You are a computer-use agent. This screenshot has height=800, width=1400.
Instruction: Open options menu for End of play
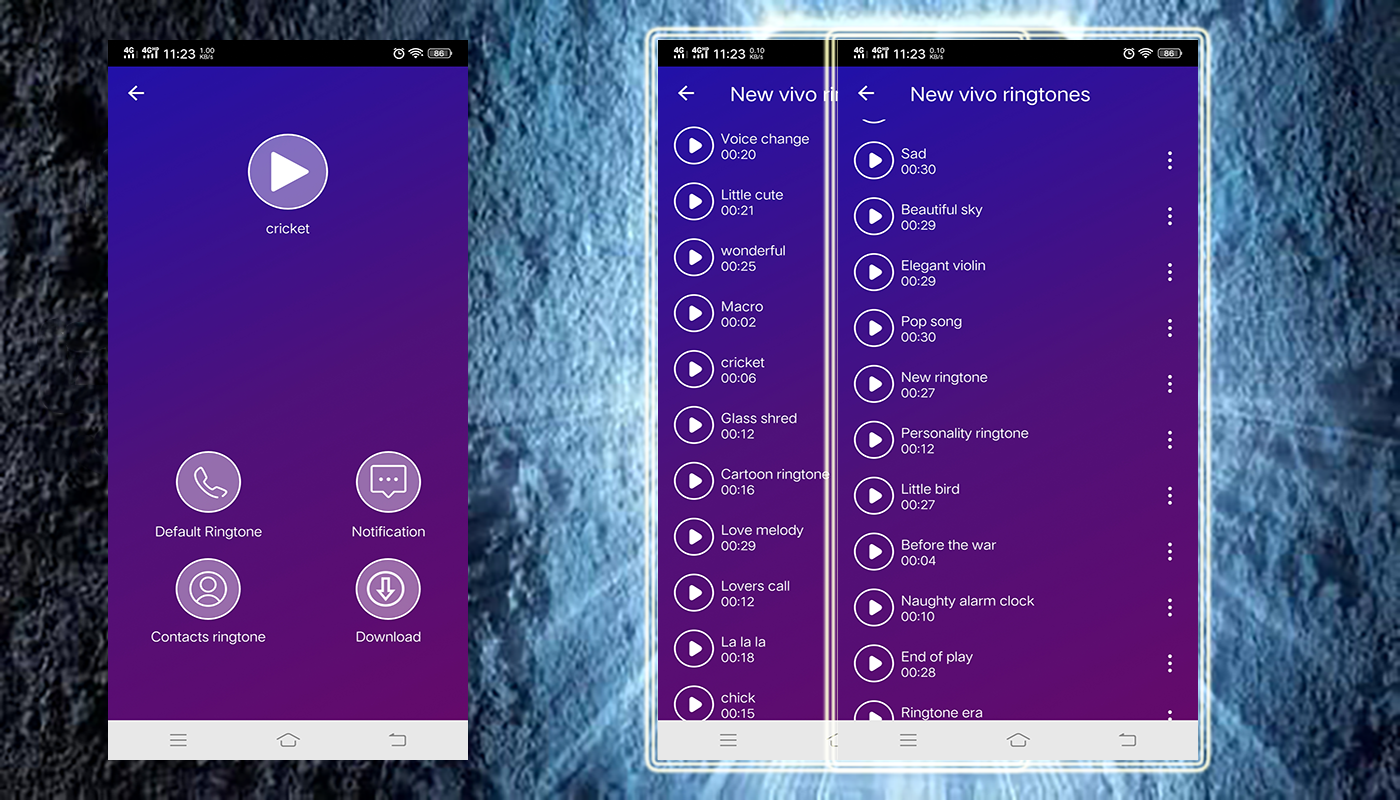[1169, 664]
